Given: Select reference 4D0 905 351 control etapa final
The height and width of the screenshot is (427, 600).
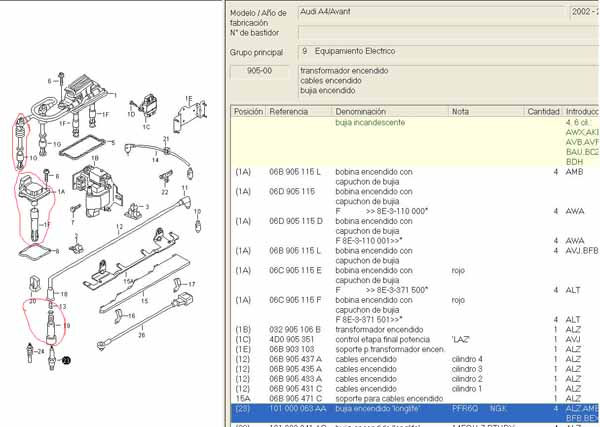Looking at the screenshot, I should coord(415,340).
